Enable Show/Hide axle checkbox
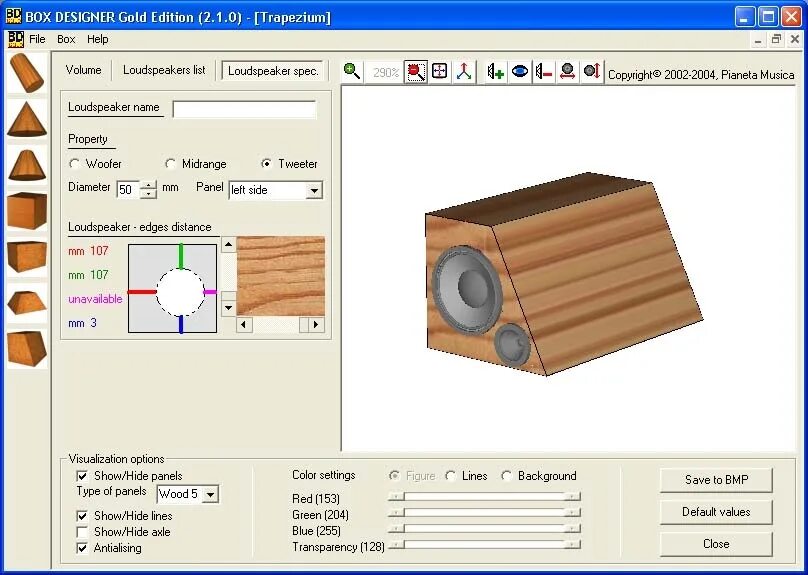 [82, 532]
